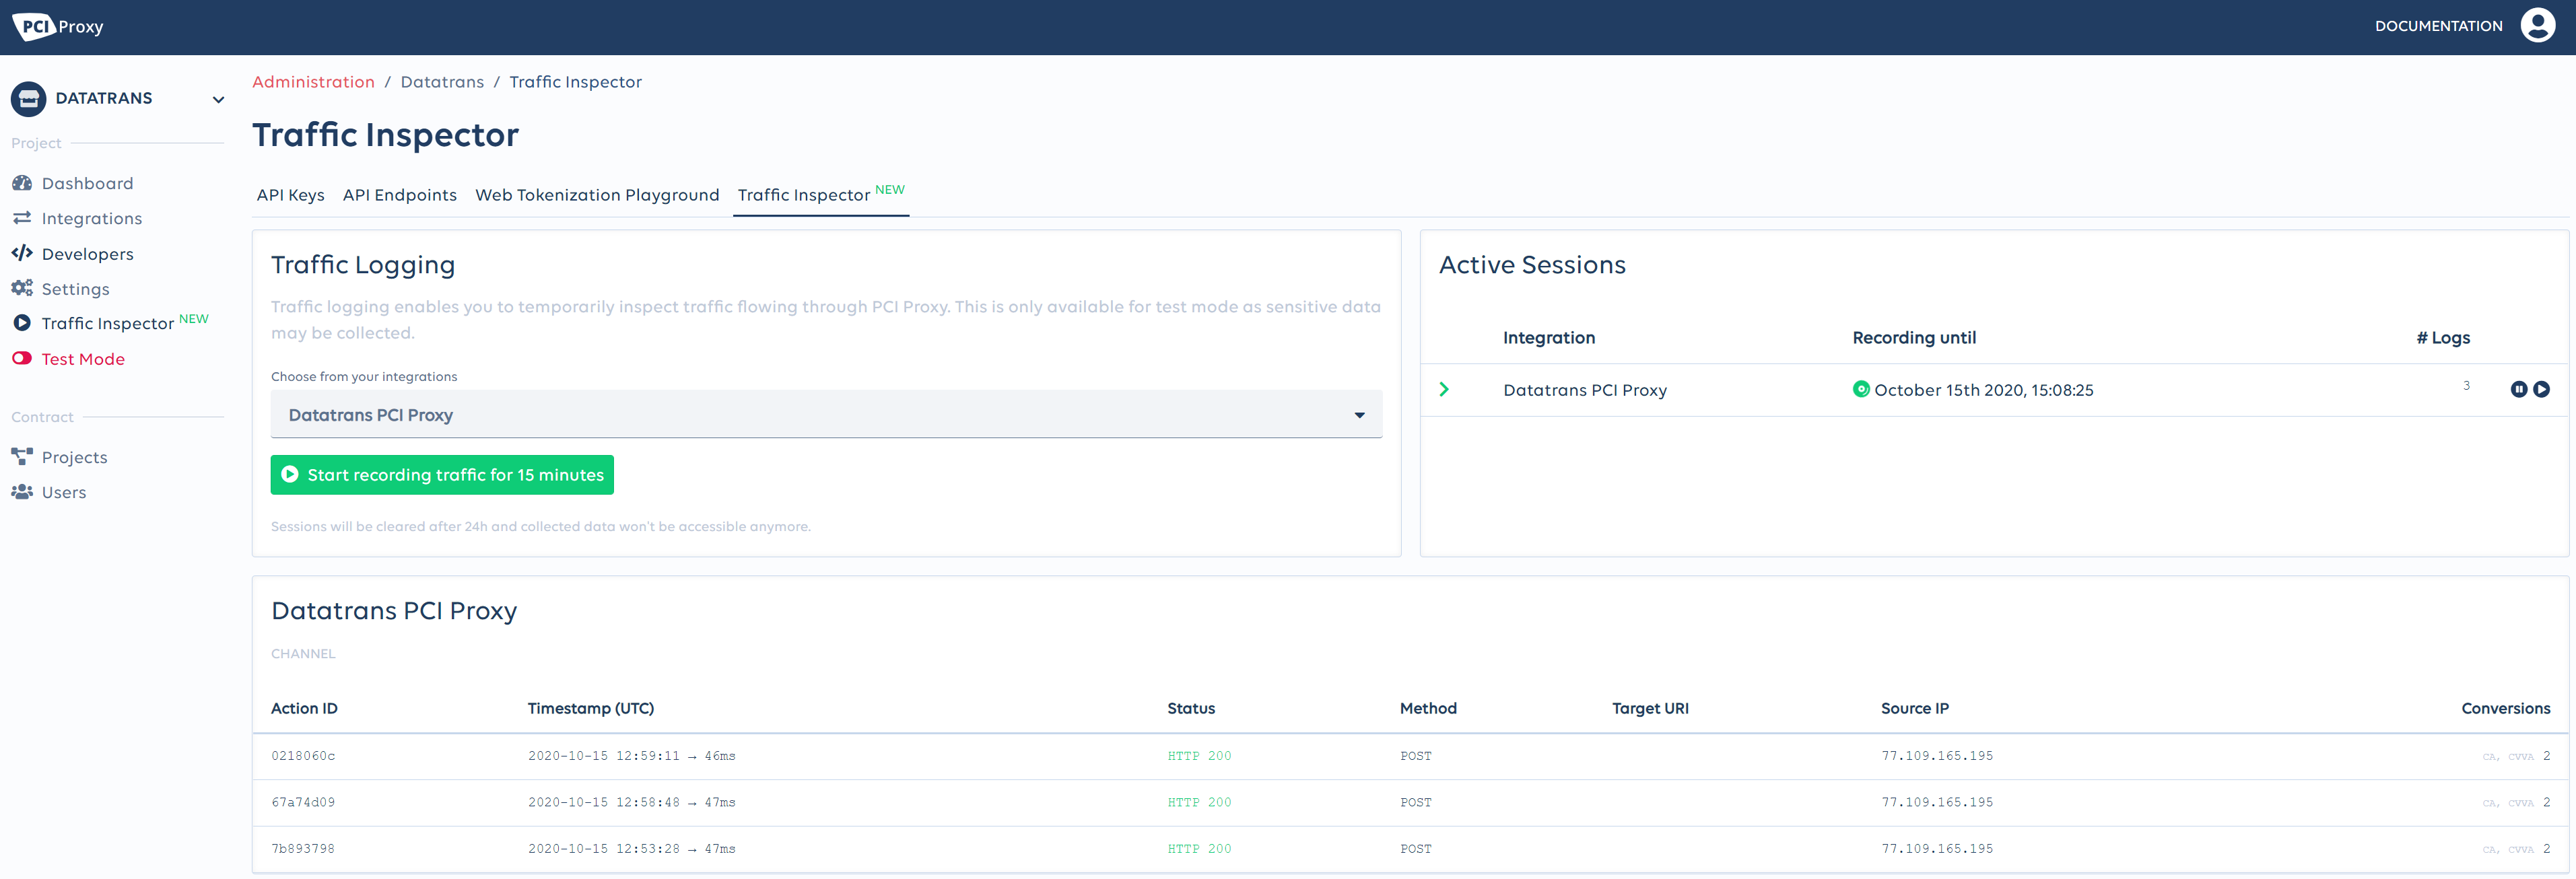Click the Timestamp (UTC) column header
The image size is (2576, 879).
[590, 708]
